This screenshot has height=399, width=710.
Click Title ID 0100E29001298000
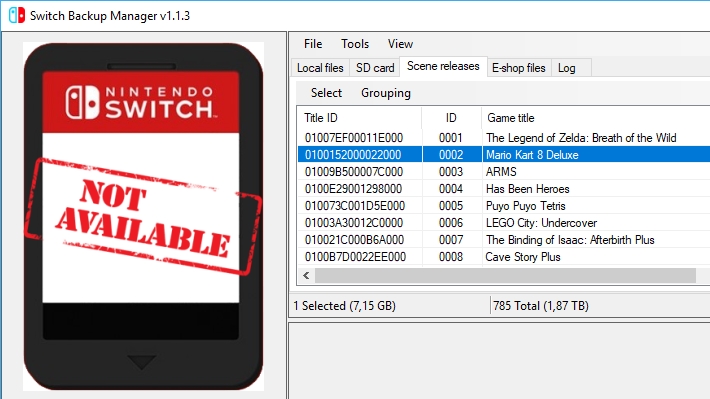click(353, 189)
